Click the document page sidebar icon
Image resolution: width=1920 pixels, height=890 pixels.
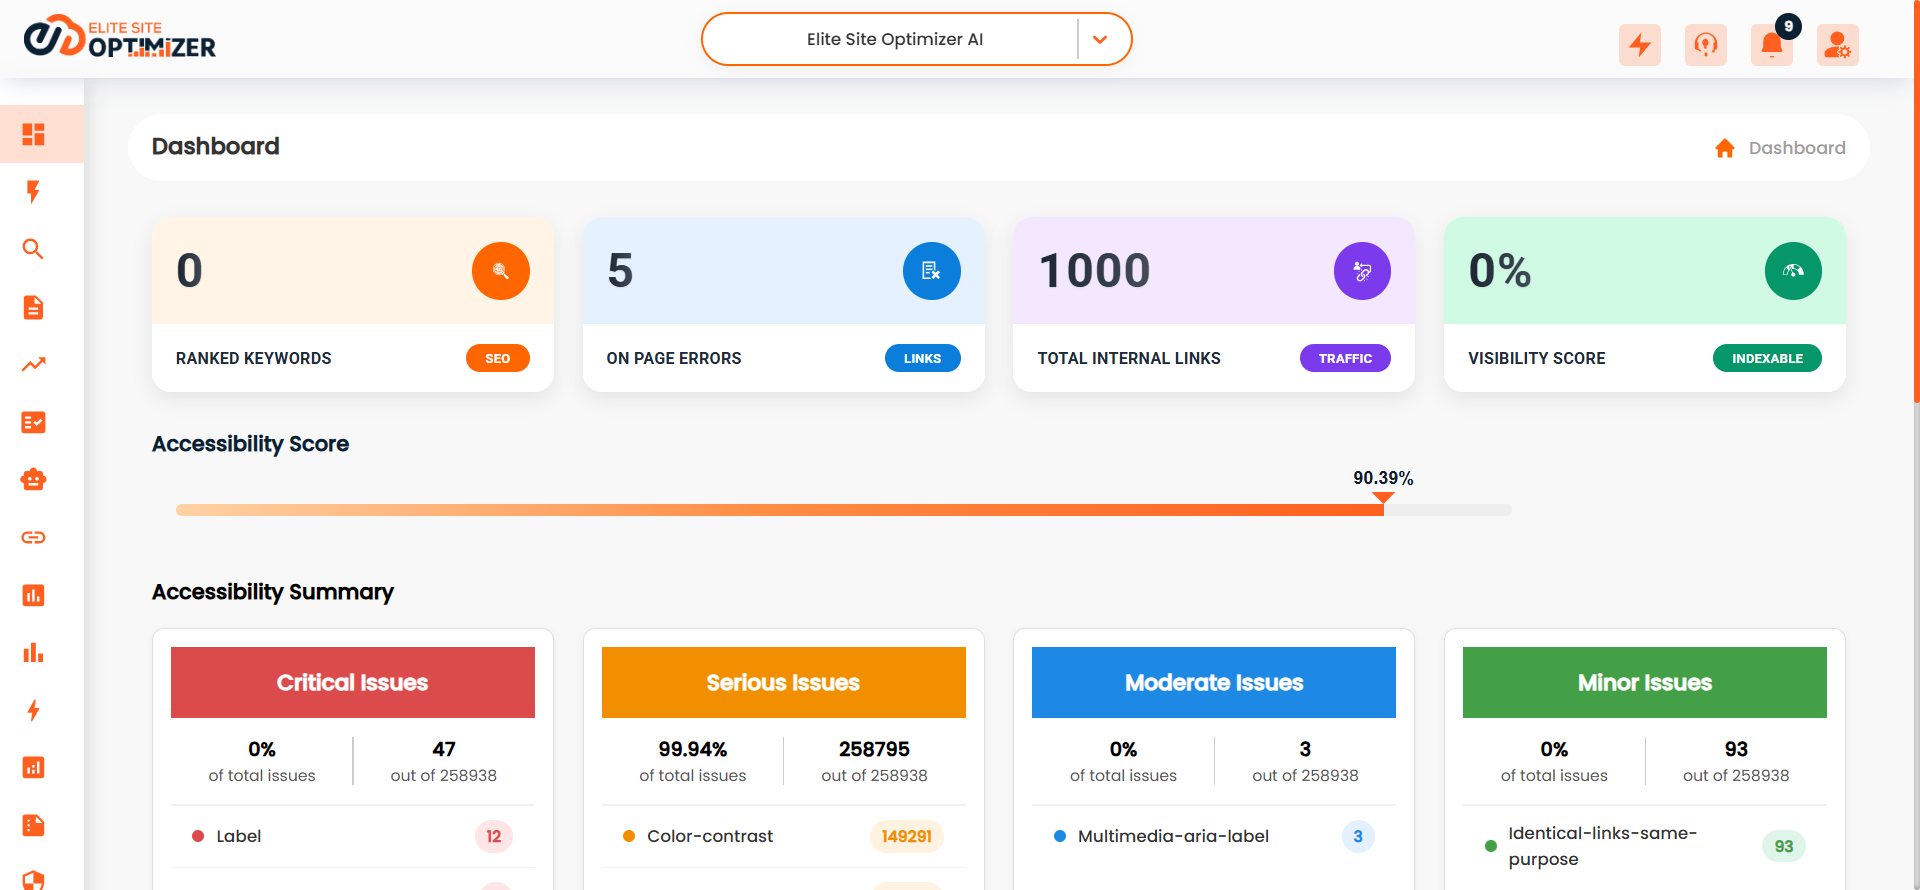pyautogui.click(x=33, y=307)
